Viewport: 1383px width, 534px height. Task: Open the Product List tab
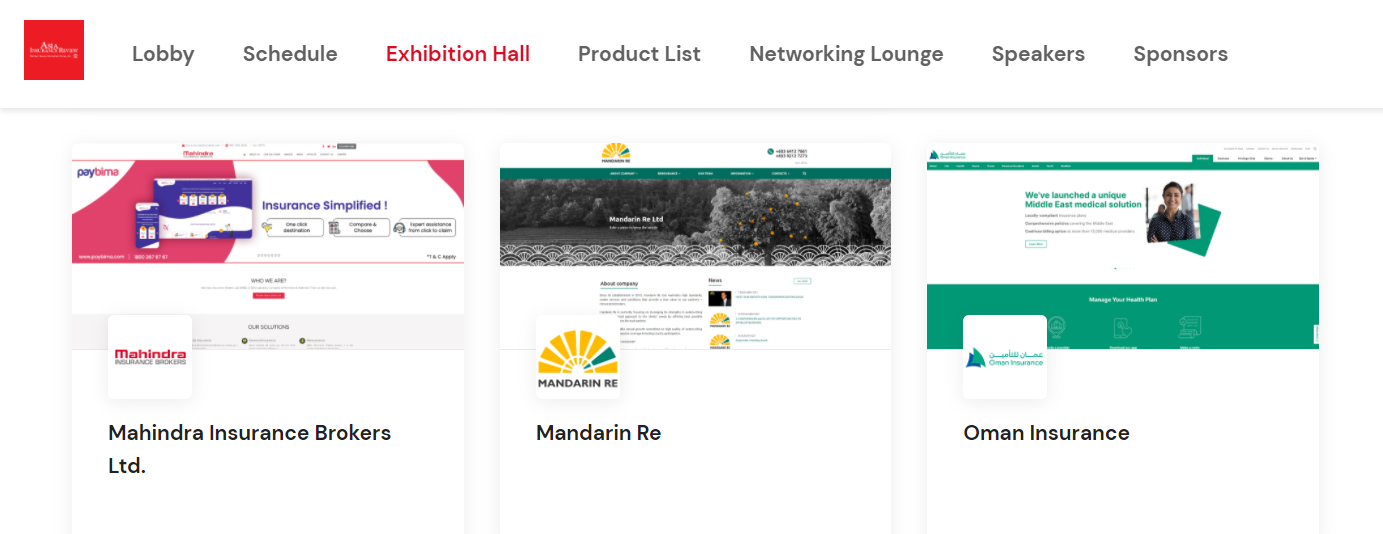tap(639, 54)
